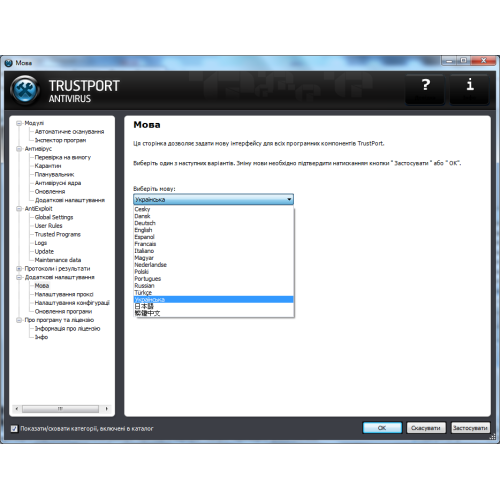Click the TrustPort tools logo icon

click(25, 90)
